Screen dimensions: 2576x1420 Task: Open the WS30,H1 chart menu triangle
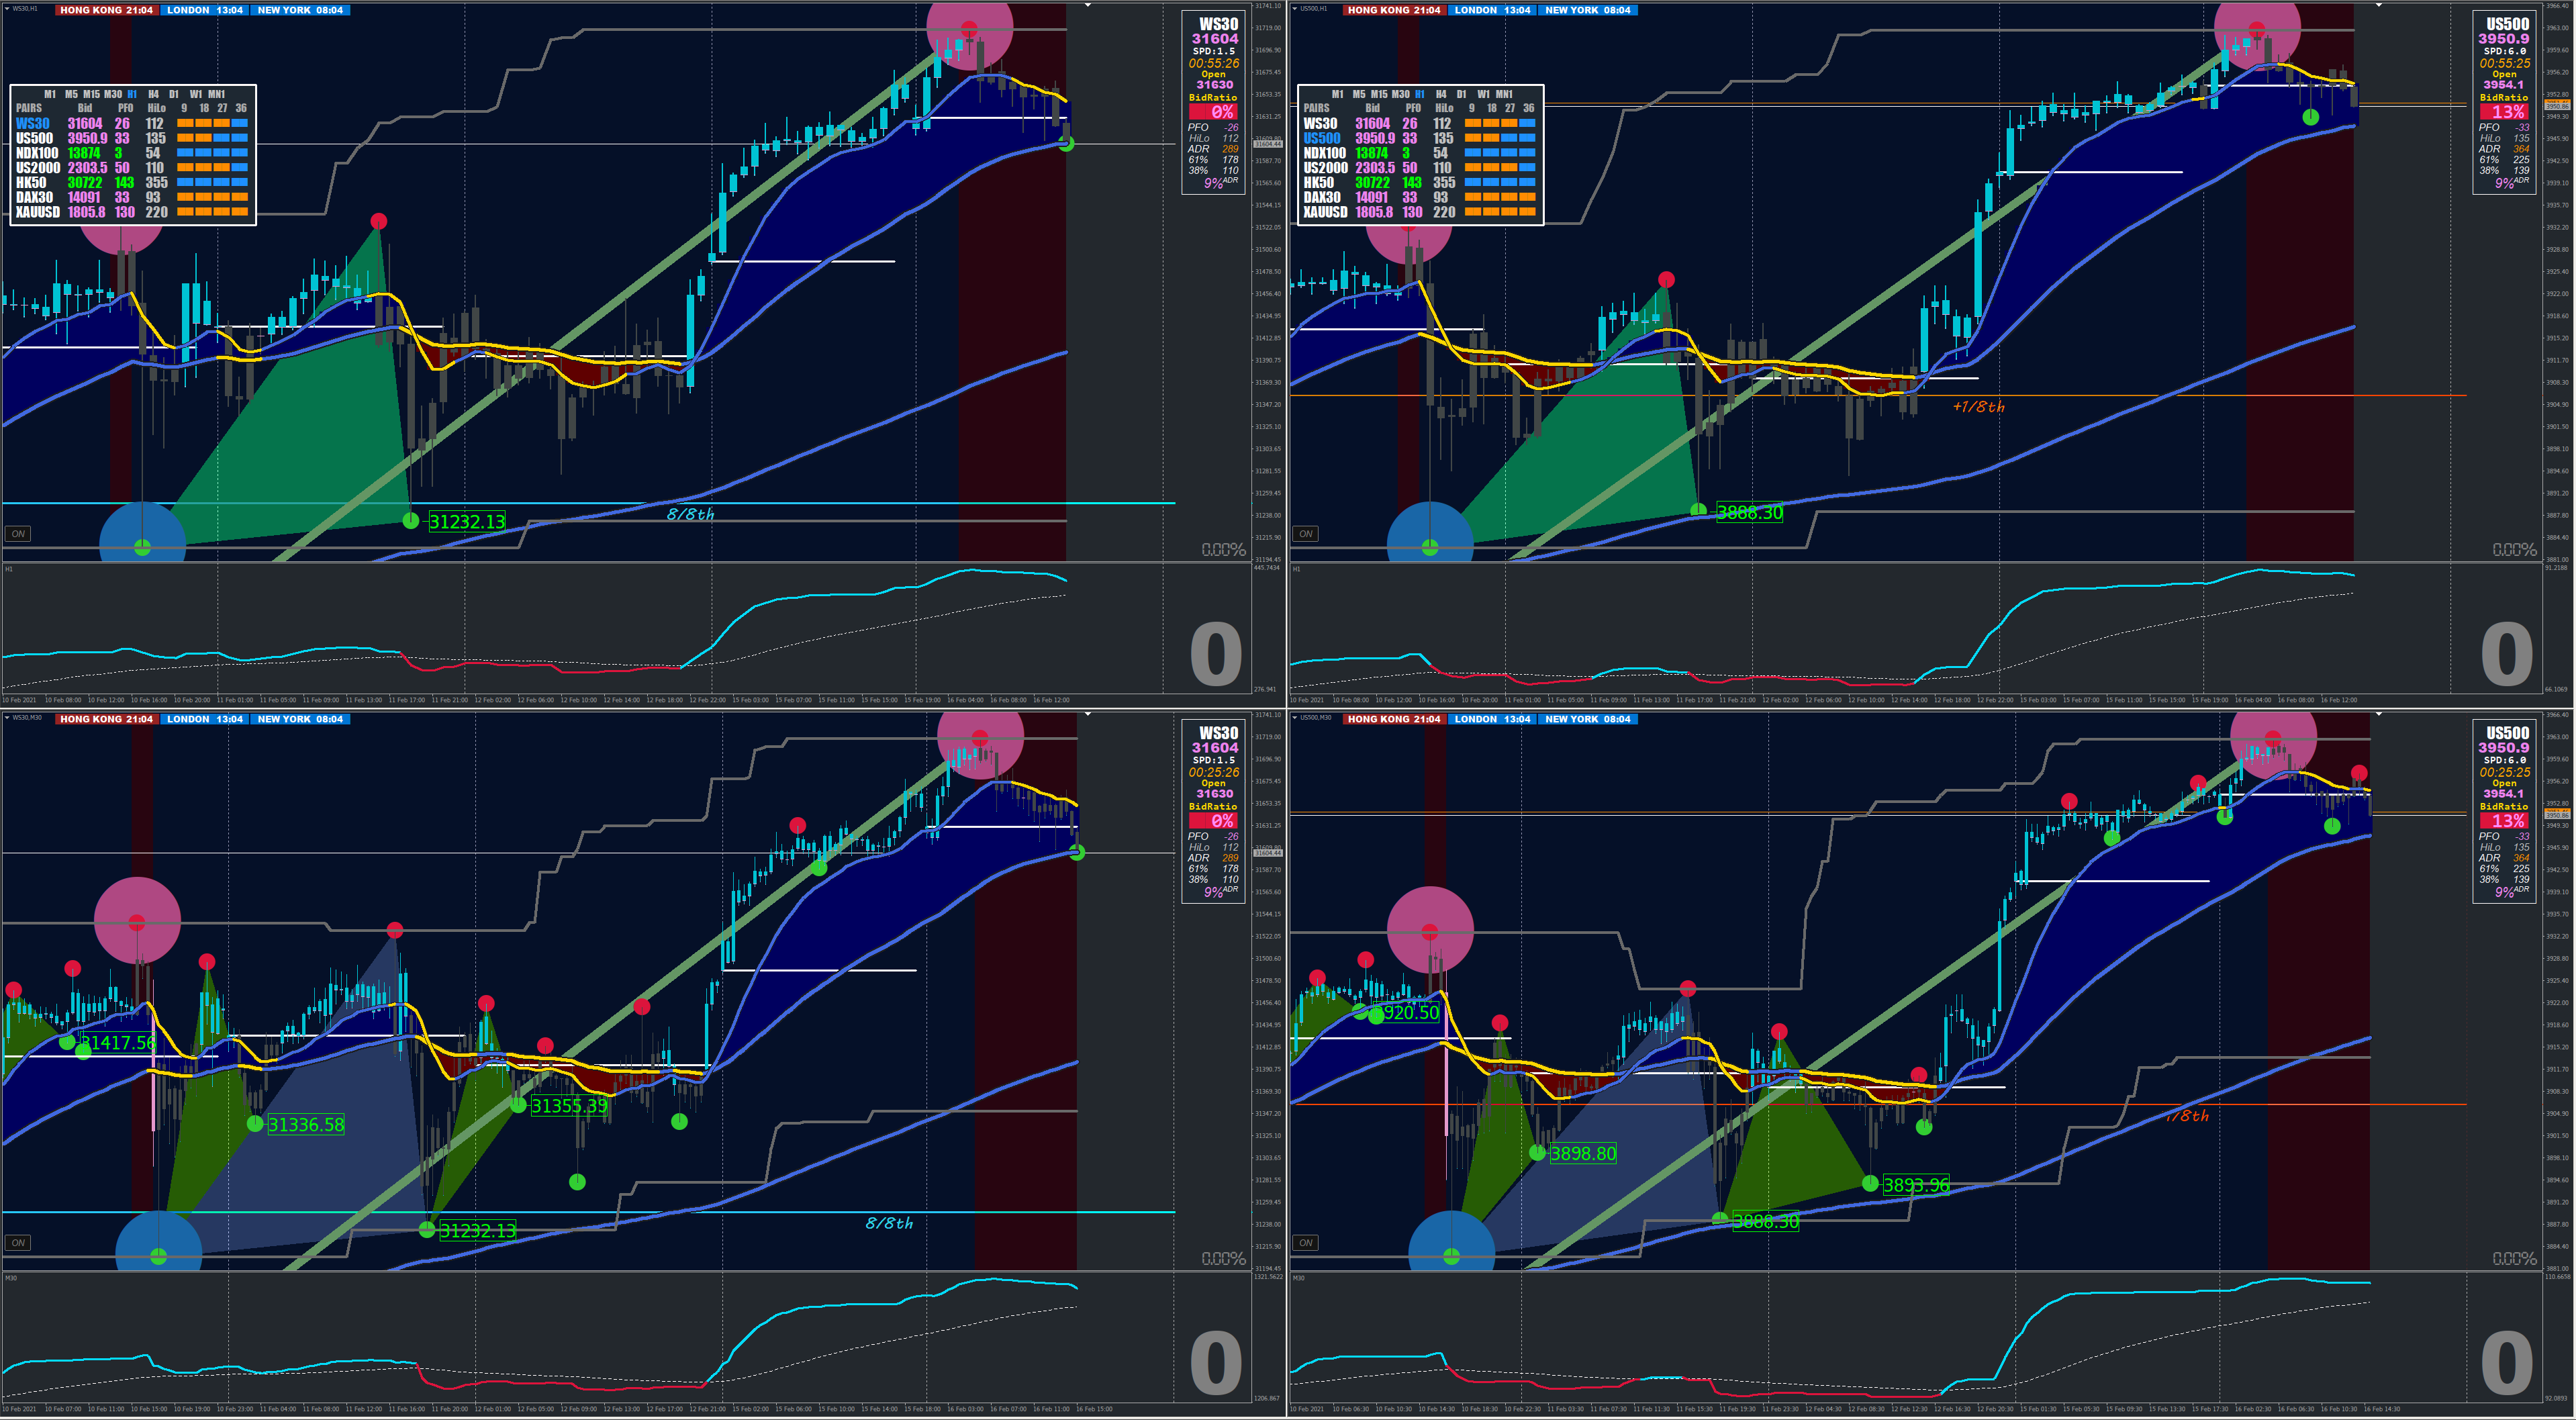click(7, 8)
